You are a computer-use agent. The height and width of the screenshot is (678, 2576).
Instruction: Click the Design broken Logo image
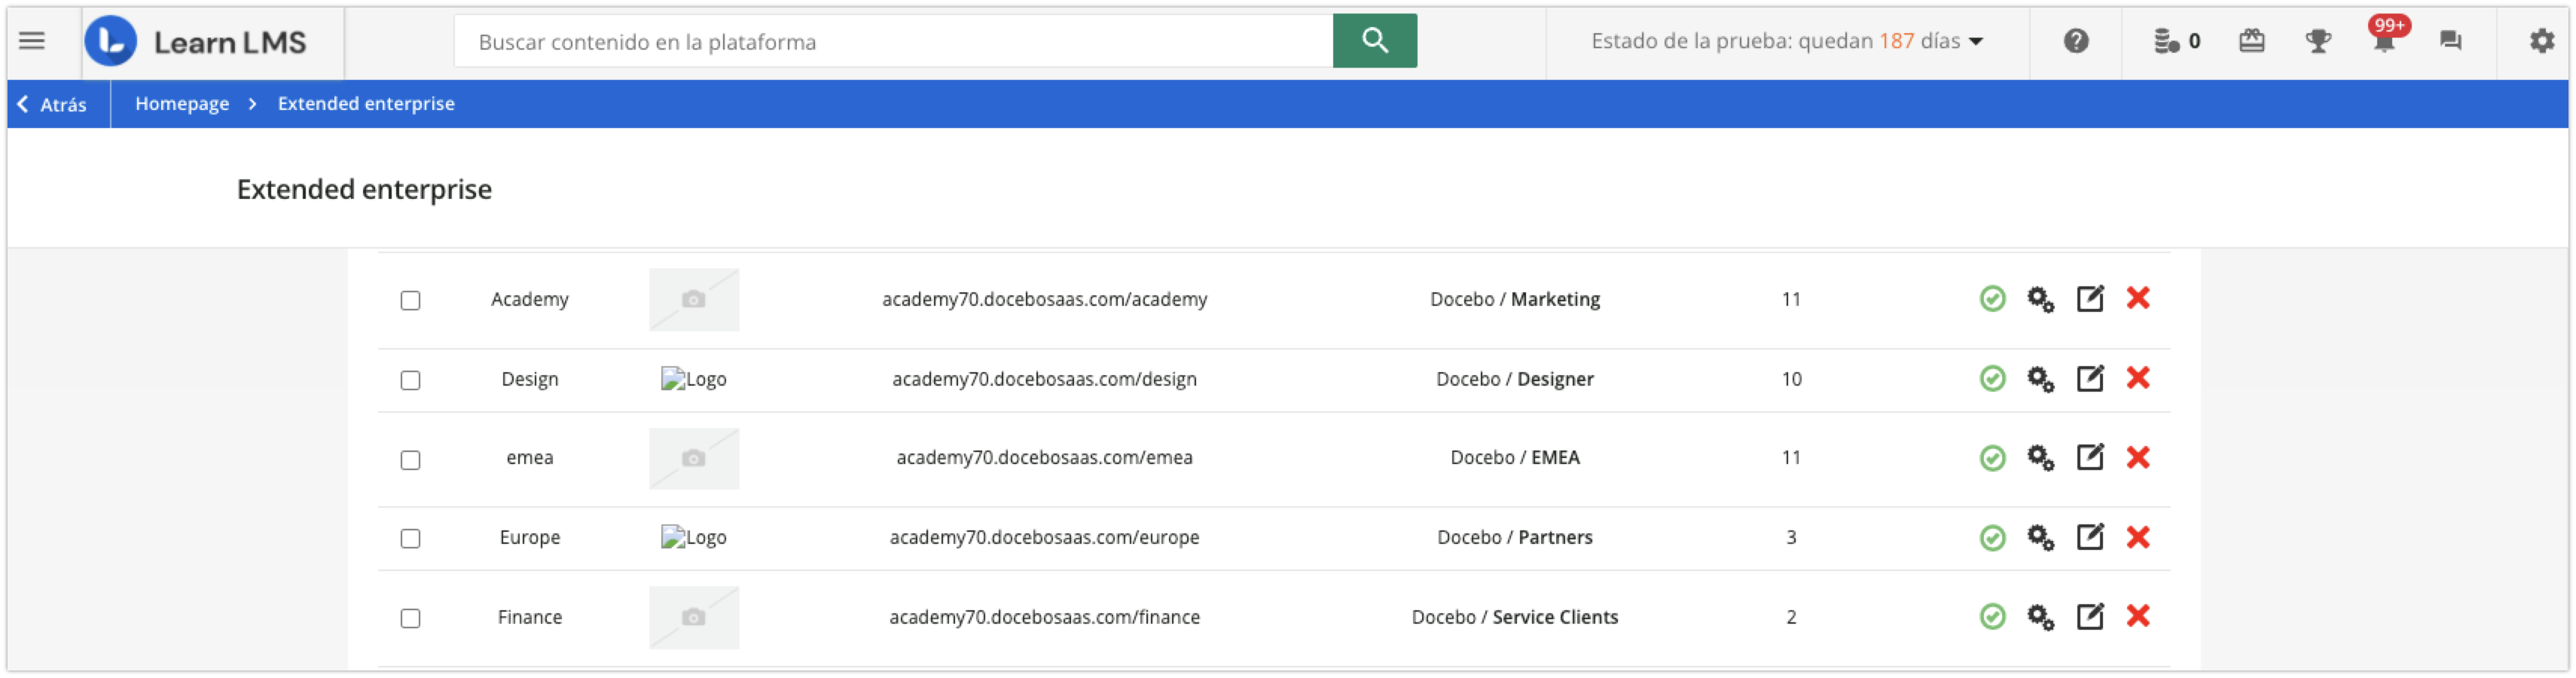pyautogui.click(x=694, y=379)
